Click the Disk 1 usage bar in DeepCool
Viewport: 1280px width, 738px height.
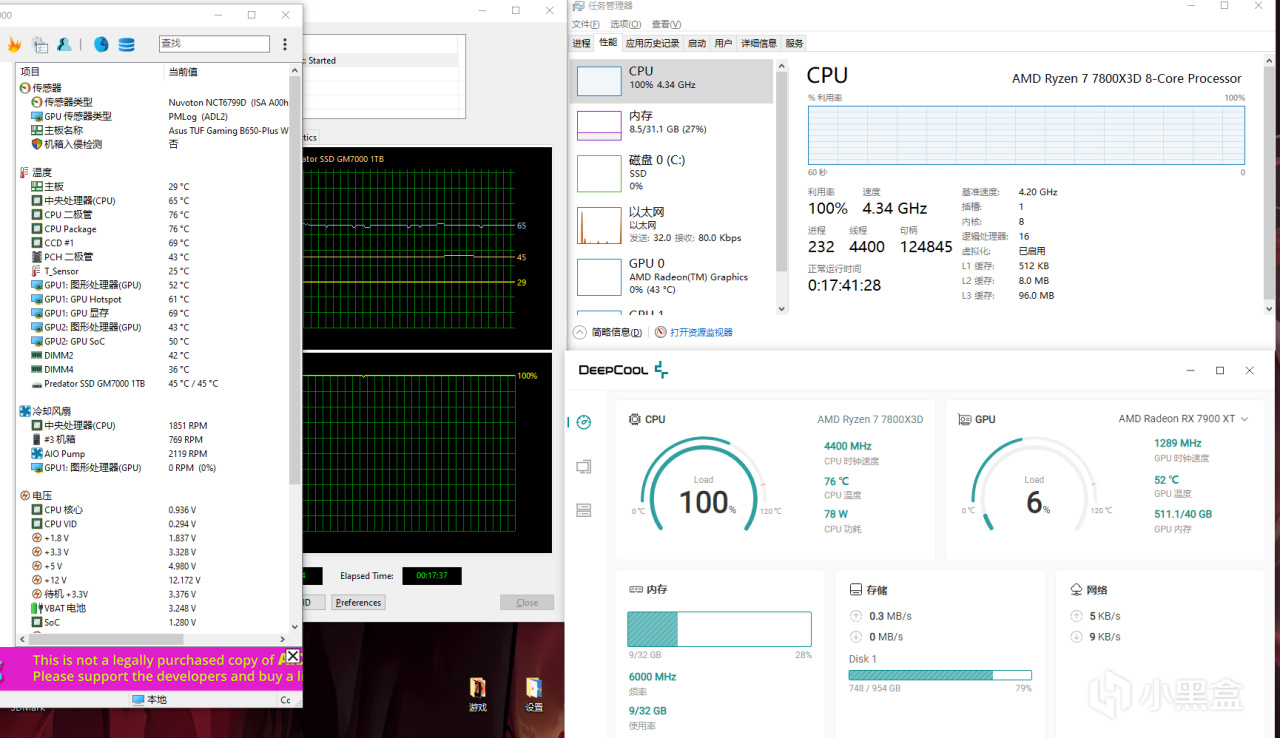940,675
